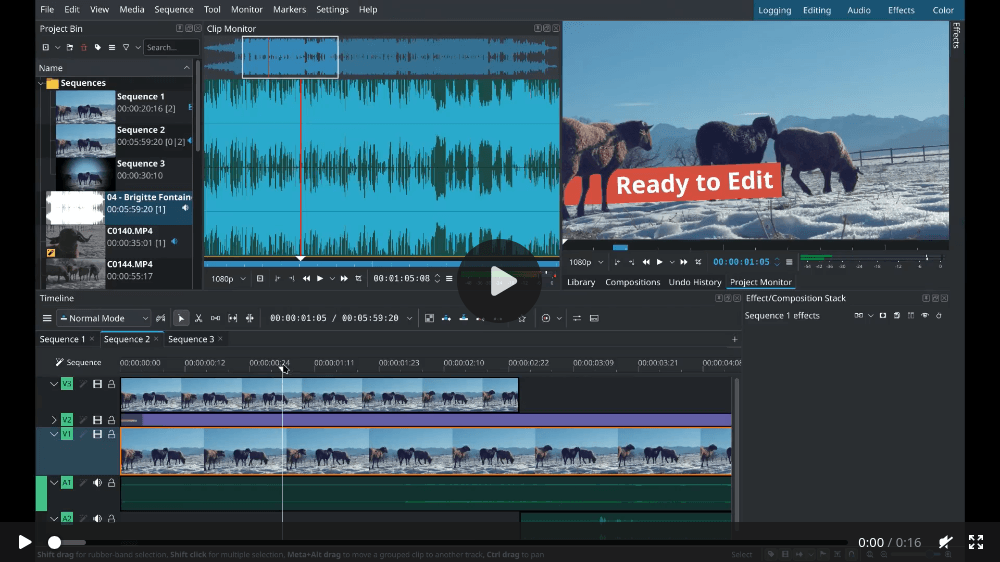This screenshot has height=562, width=1000.
Task: Mute the A1 audio track
Action: click(98, 483)
